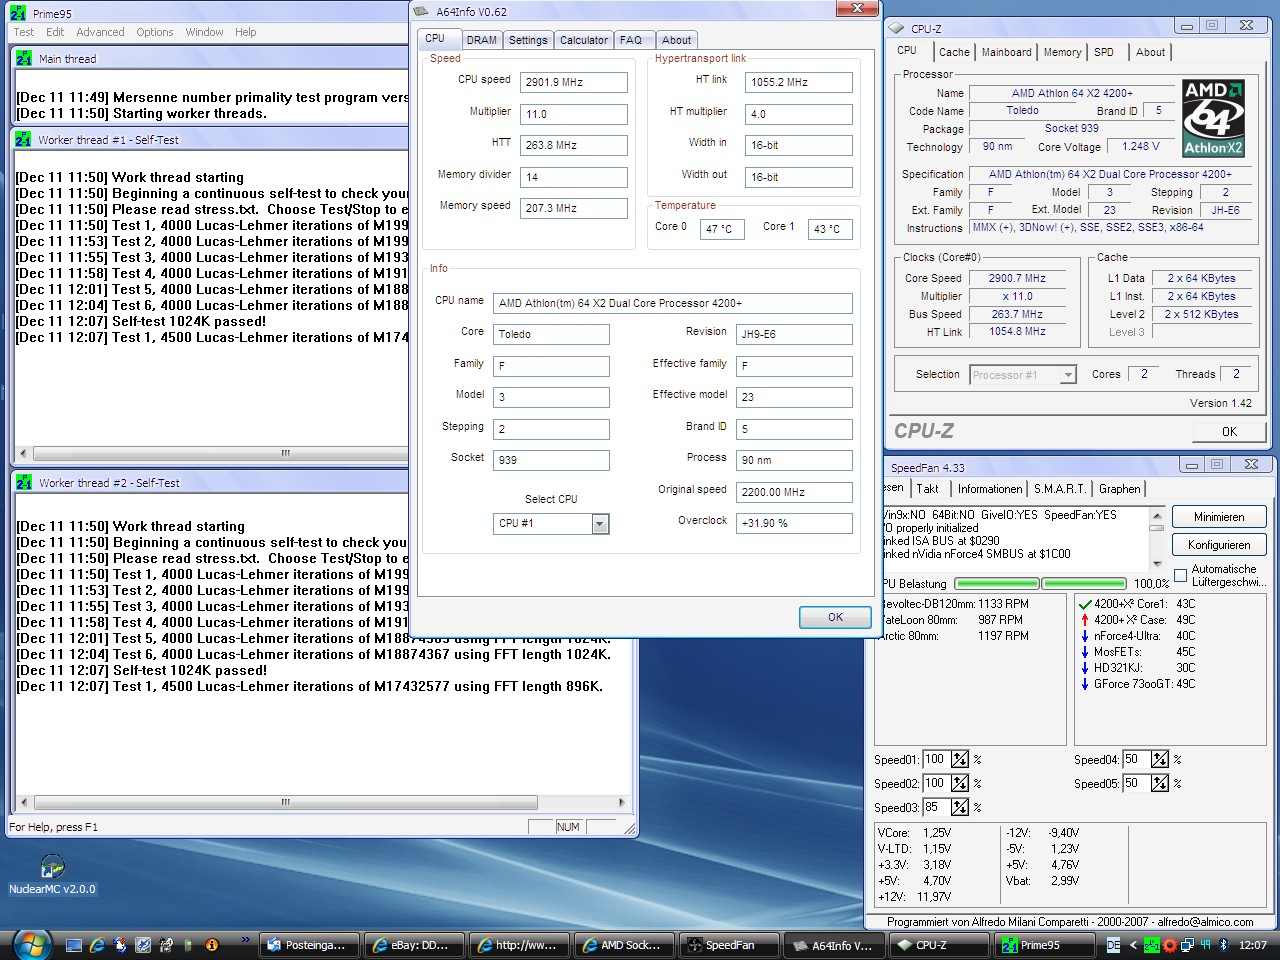Adjust Speed01 spinner arrows
Viewport: 1280px width, 960px height.
tap(960, 759)
